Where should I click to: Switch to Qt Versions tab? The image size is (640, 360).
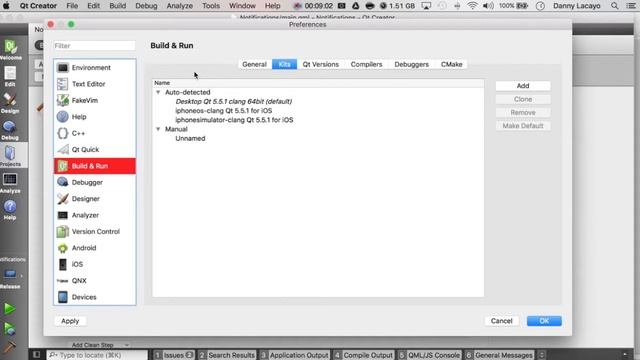321,64
